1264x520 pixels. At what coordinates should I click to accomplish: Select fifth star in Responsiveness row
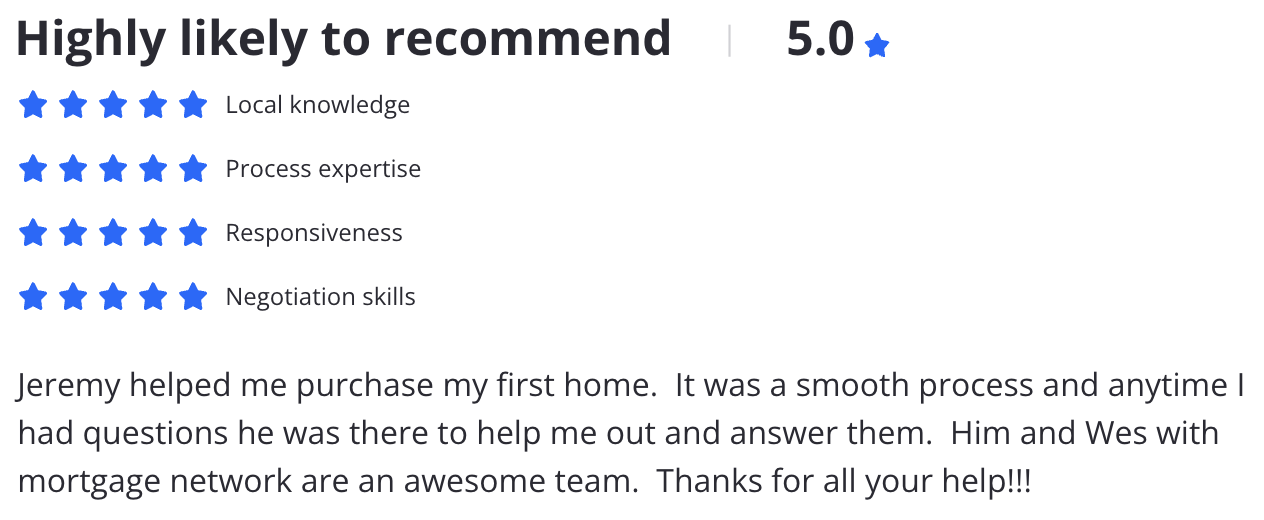point(193,233)
